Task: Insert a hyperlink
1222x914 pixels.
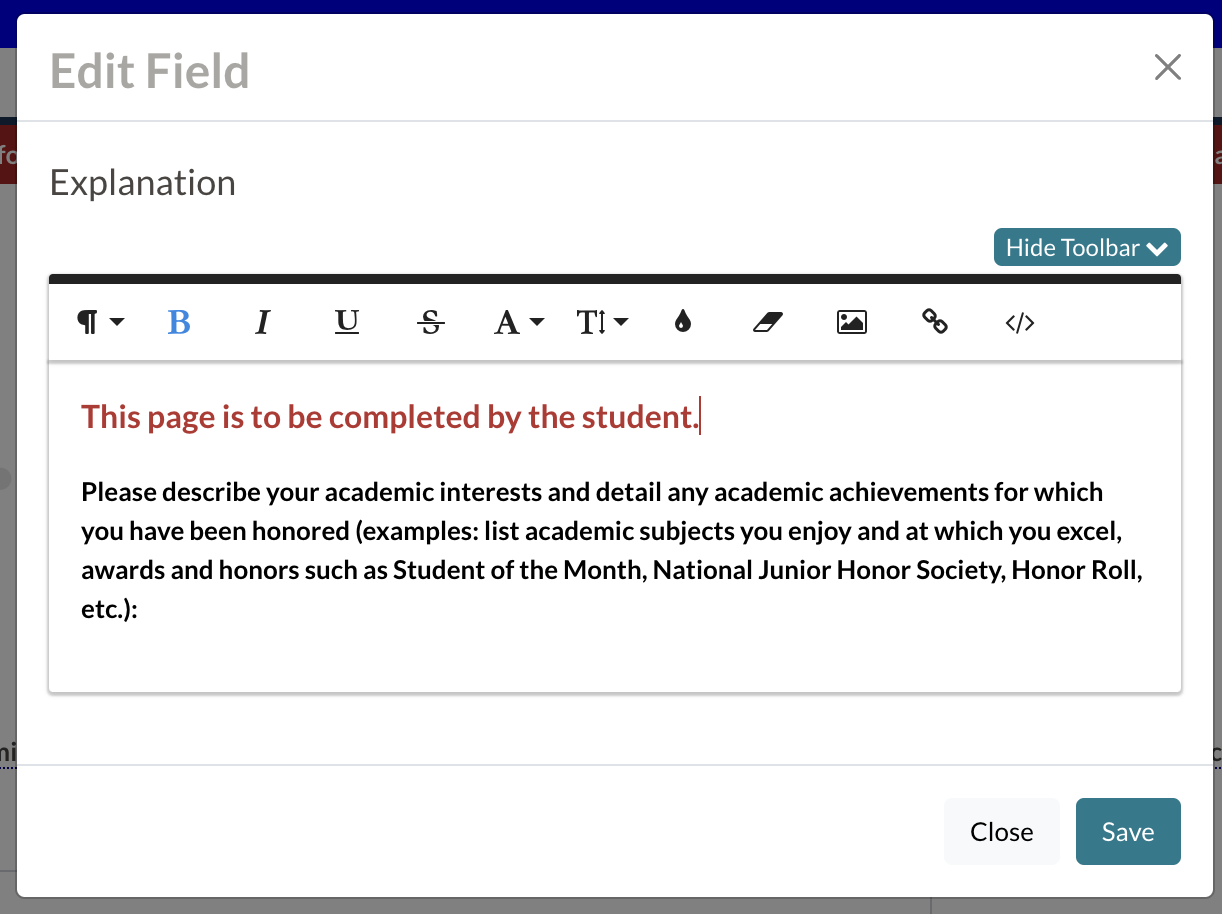Action: (935, 322)
